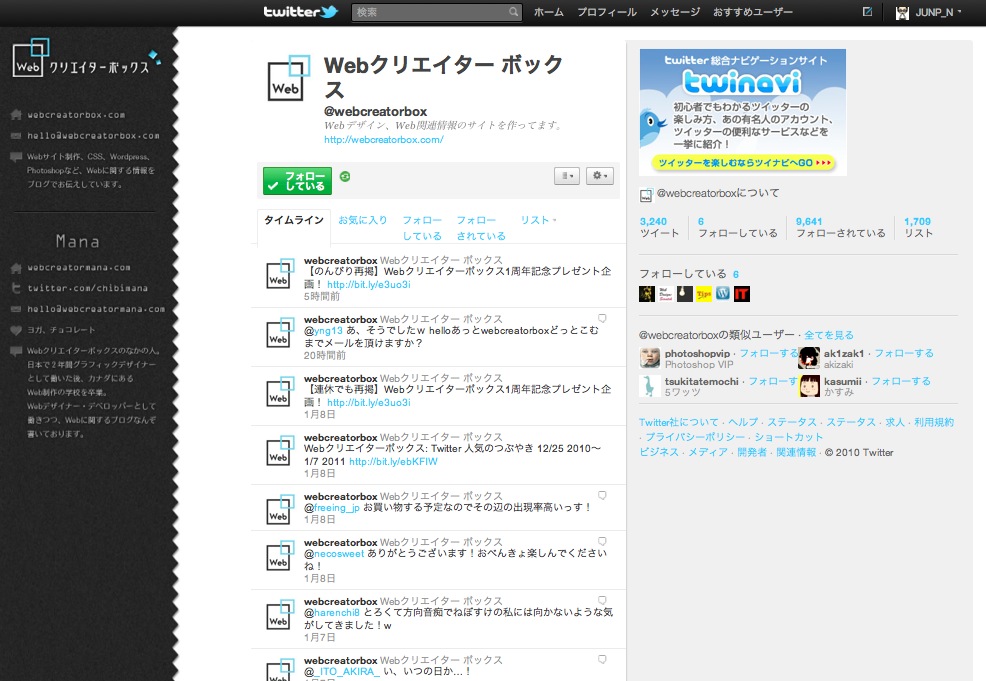The image size is (986, 681).
Task: Open the 利用規約 footer link
Action: point(934,423)
